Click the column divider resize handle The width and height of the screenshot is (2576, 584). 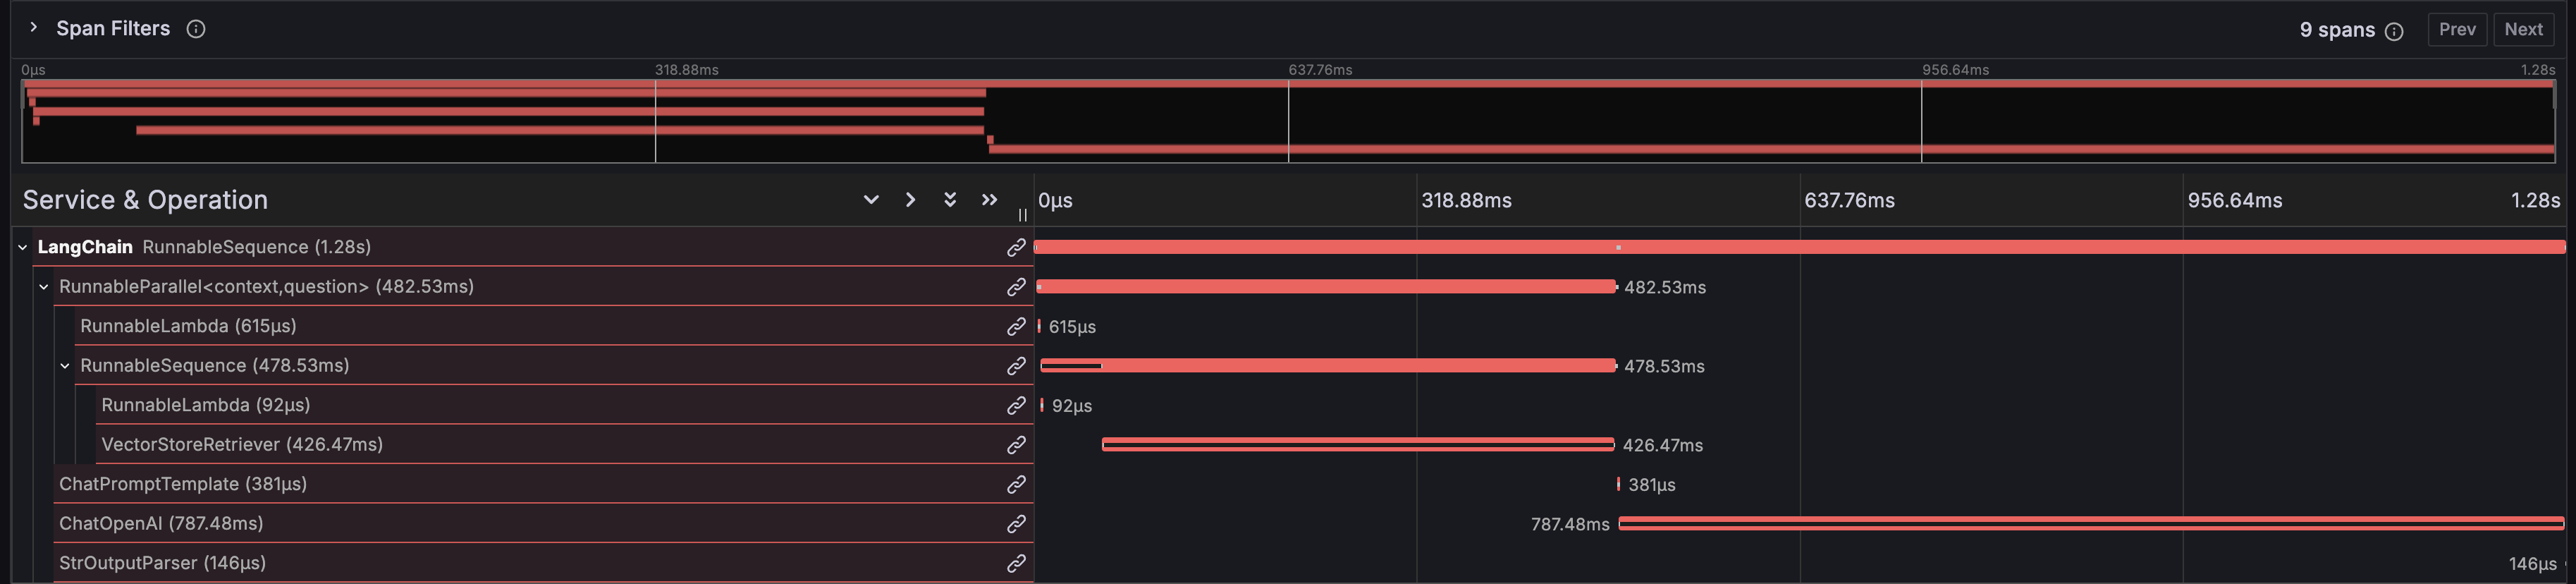[x=1022, y=214]
